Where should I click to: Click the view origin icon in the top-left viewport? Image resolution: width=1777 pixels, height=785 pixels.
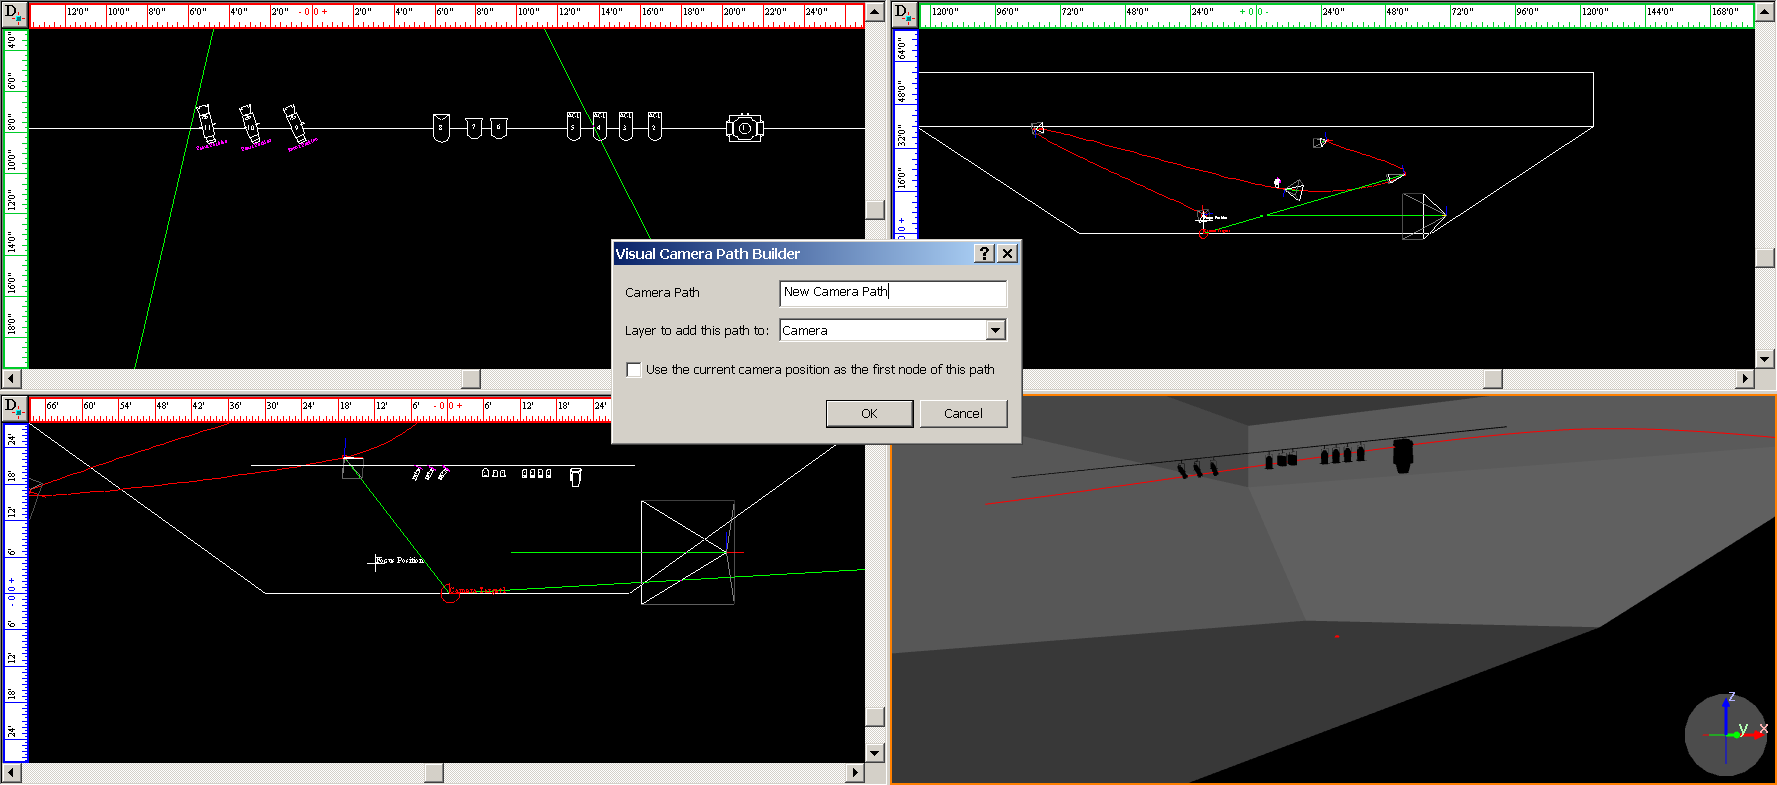click(14, 14)
